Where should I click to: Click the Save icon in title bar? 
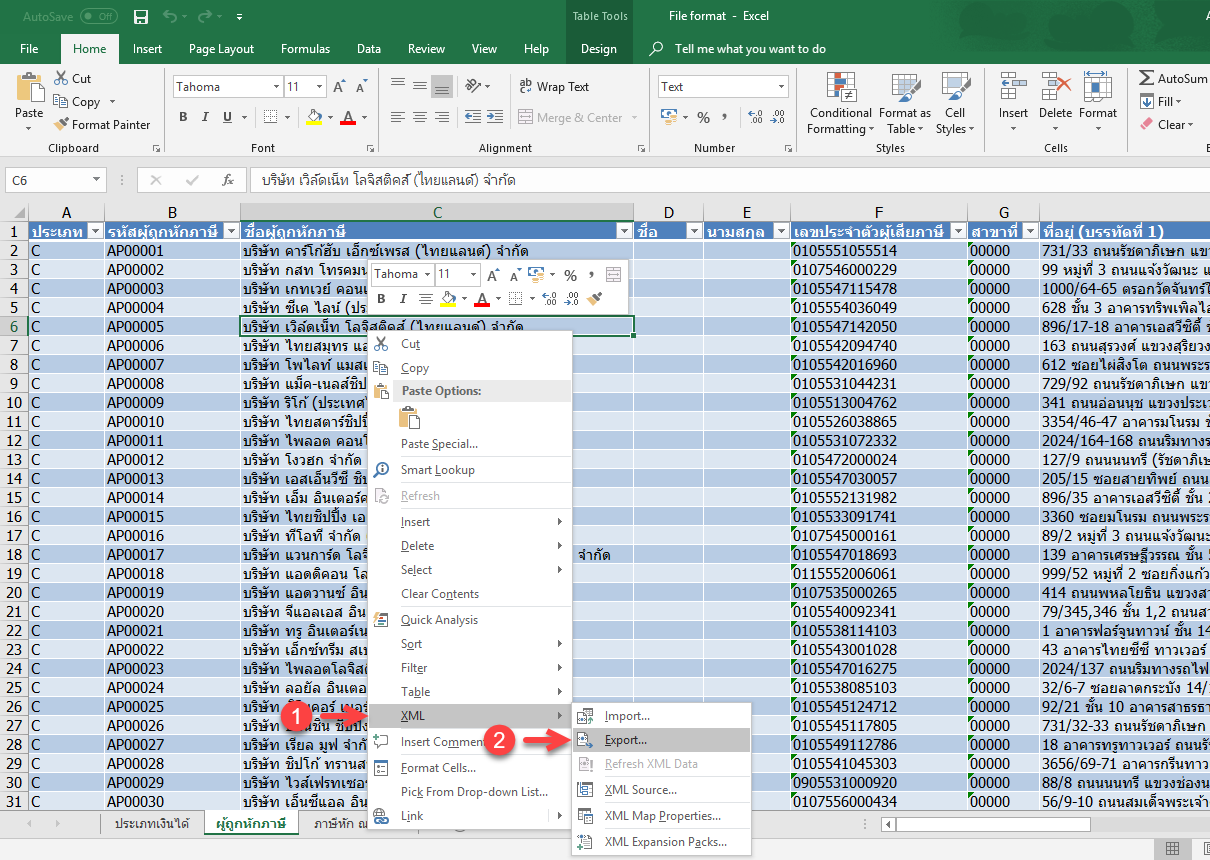(x=141, y=17)
